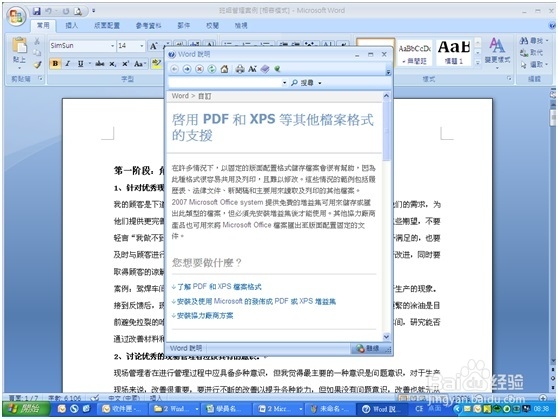558x419 pixels.
Task: Toggle Bold formatting
Action: 55,64
